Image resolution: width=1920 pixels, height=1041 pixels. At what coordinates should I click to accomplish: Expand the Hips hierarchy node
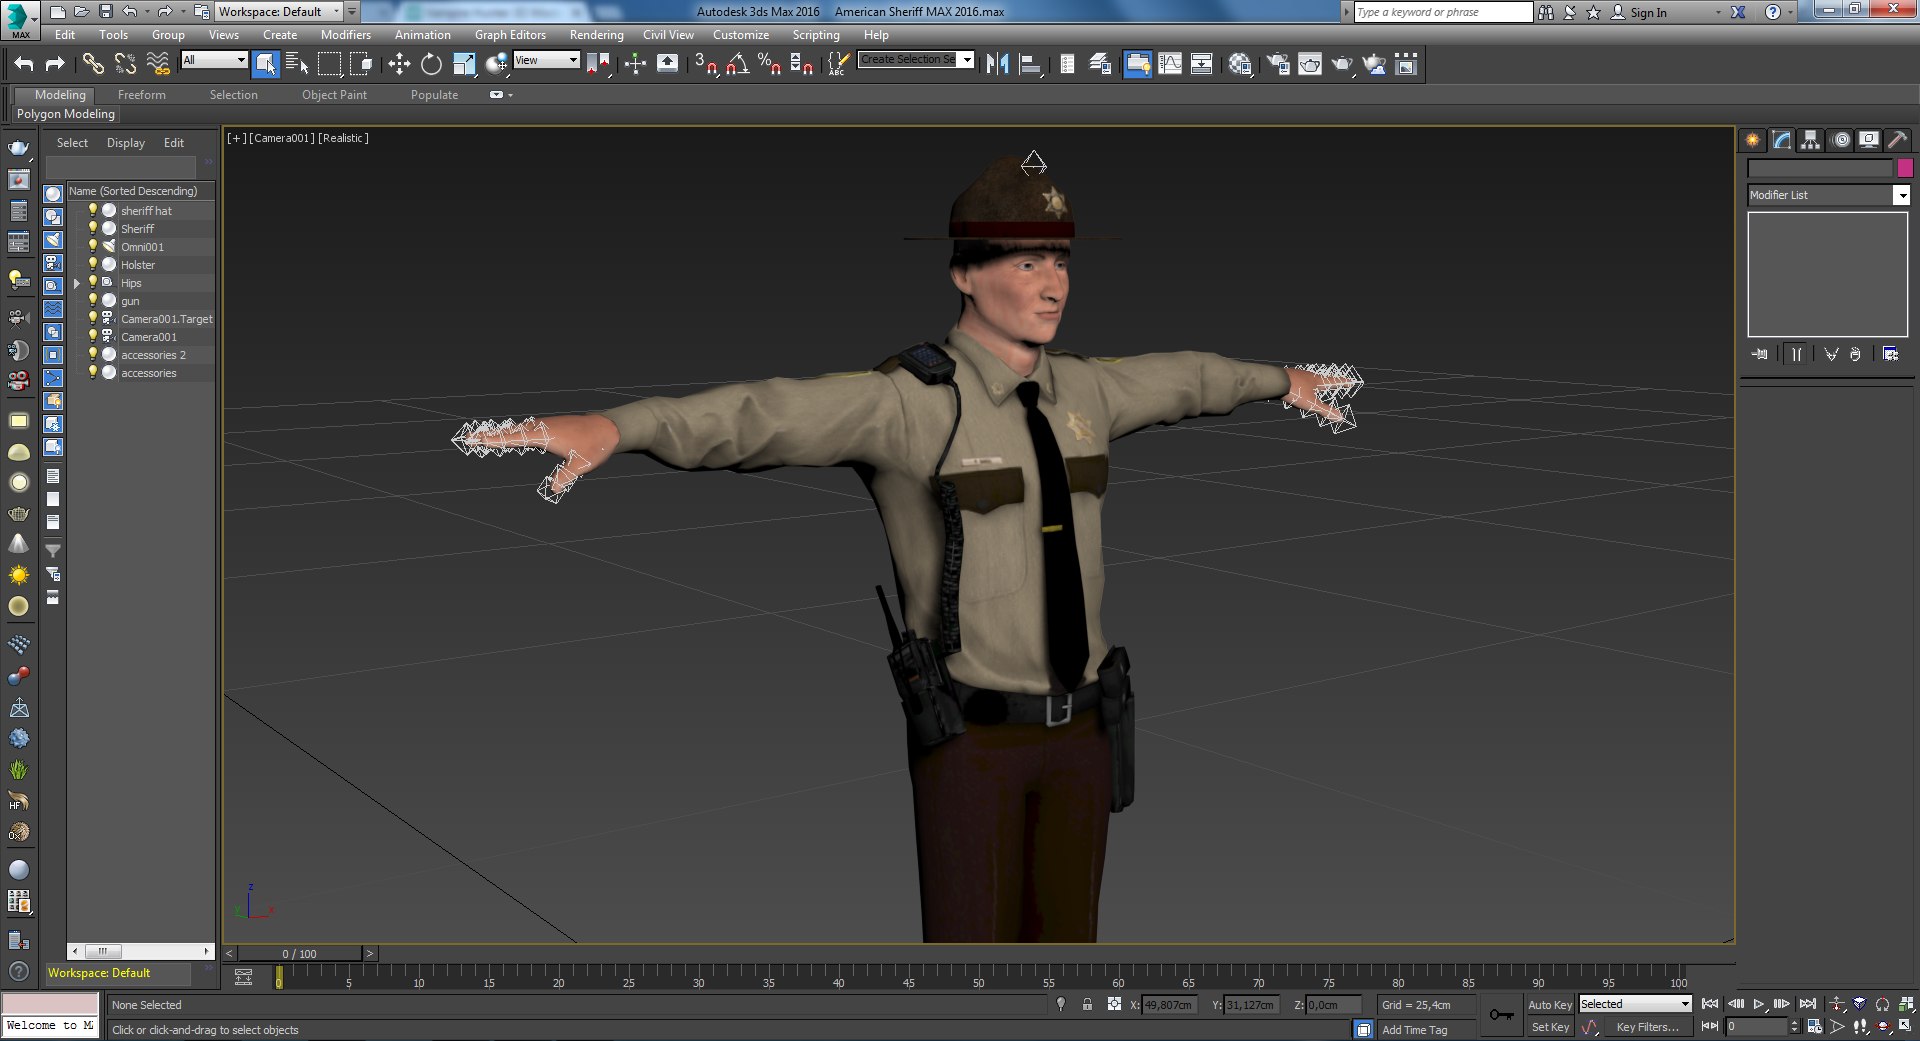(x=77, y=283)
